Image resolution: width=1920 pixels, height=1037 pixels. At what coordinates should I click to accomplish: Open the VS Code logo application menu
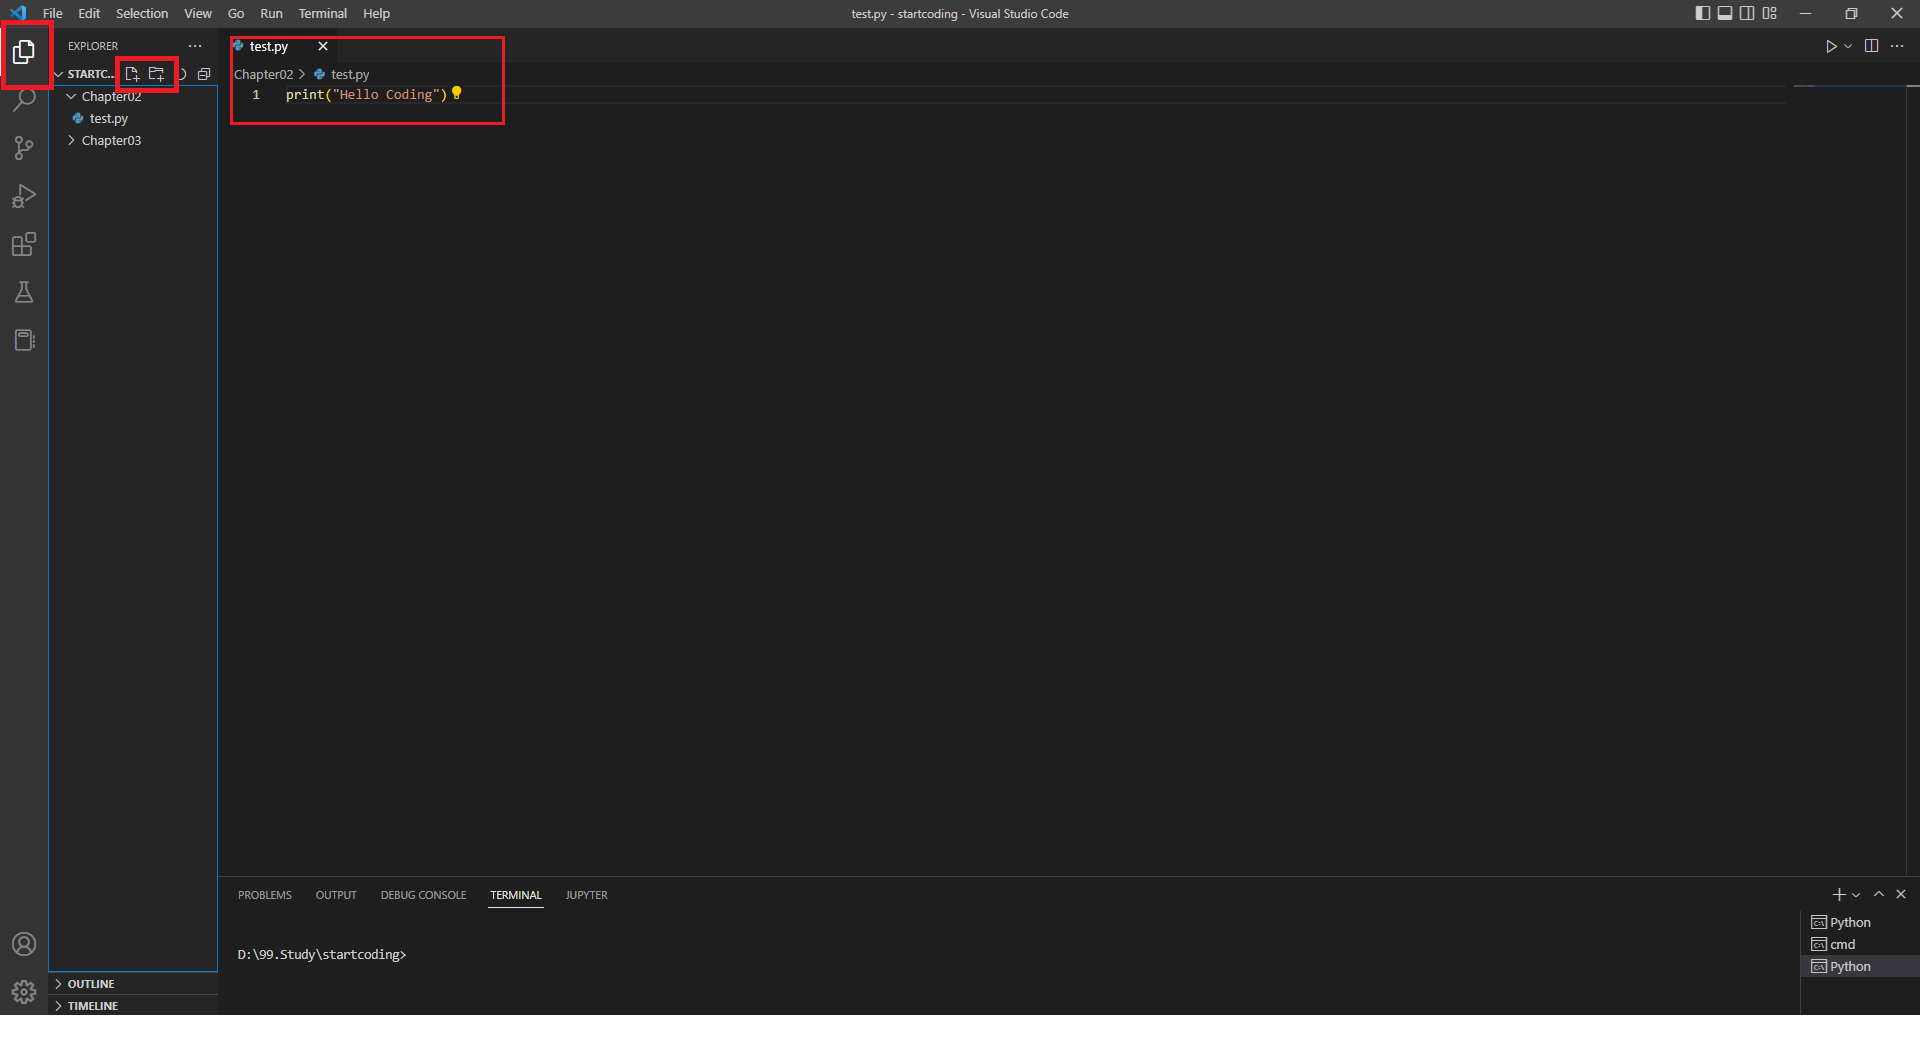click(18, 13)
